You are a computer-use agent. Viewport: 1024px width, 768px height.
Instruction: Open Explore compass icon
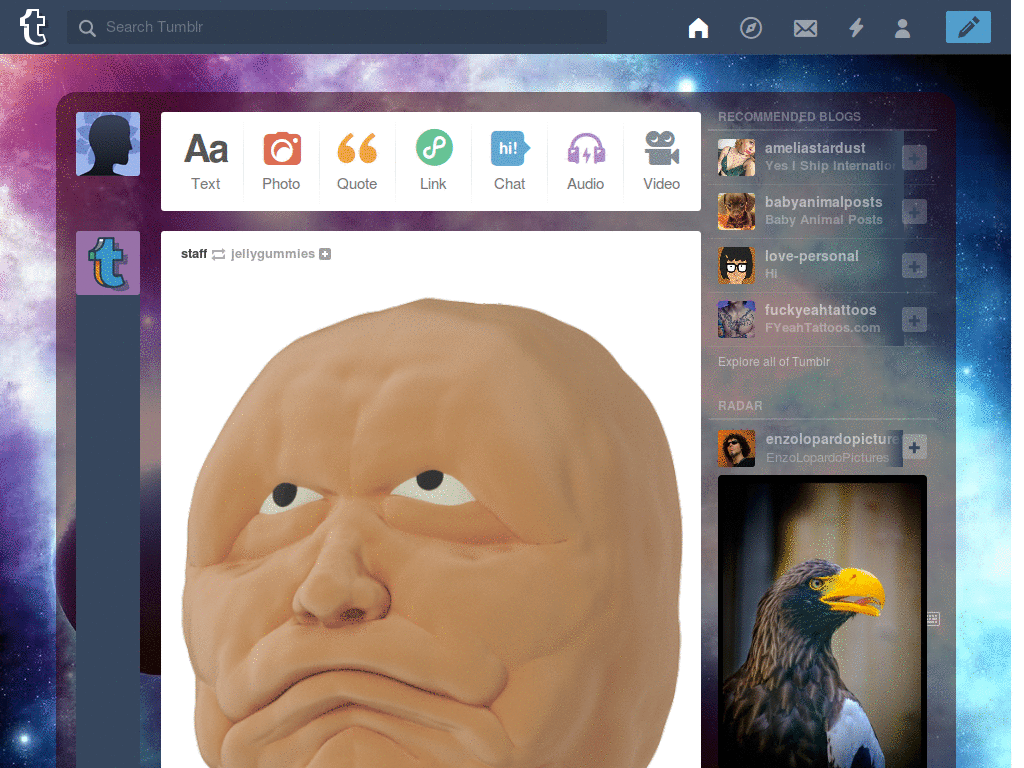(x=751, y=27)
